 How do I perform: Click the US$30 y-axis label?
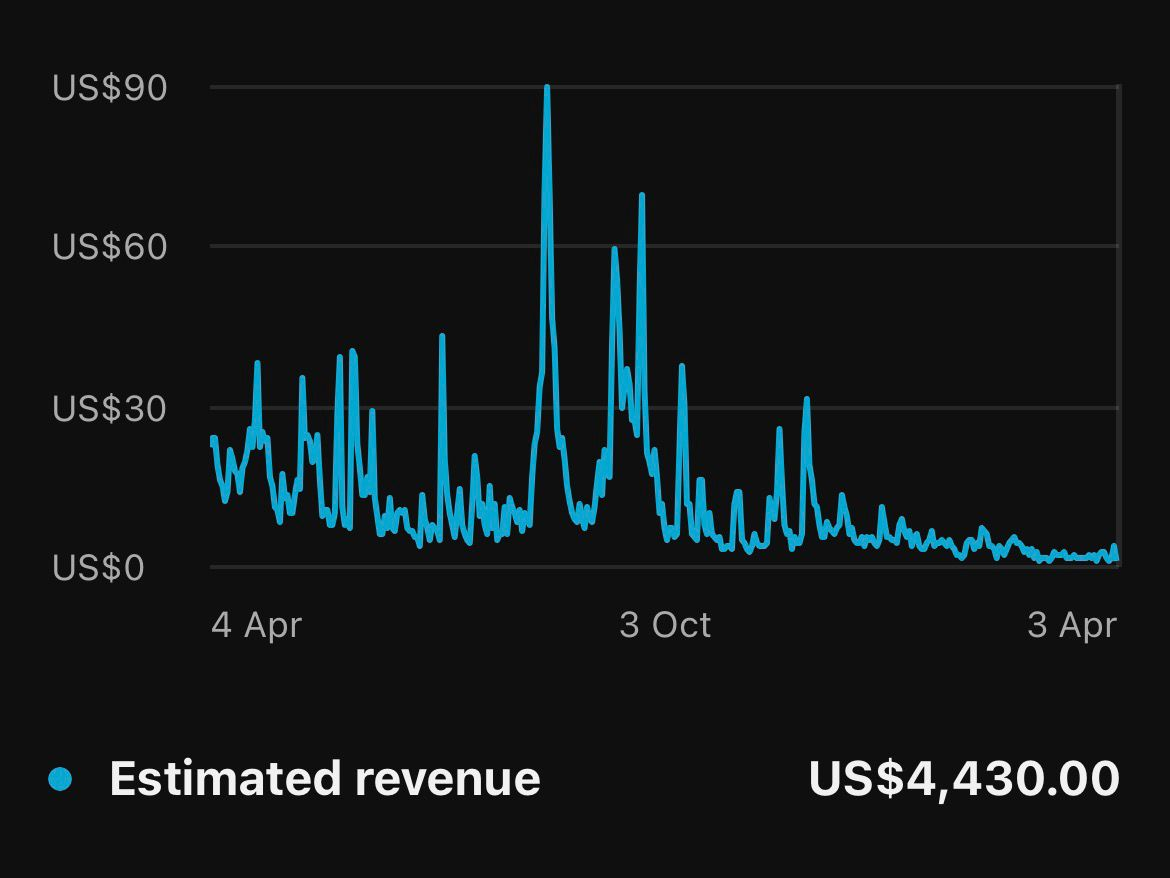[x=110, y=408]
